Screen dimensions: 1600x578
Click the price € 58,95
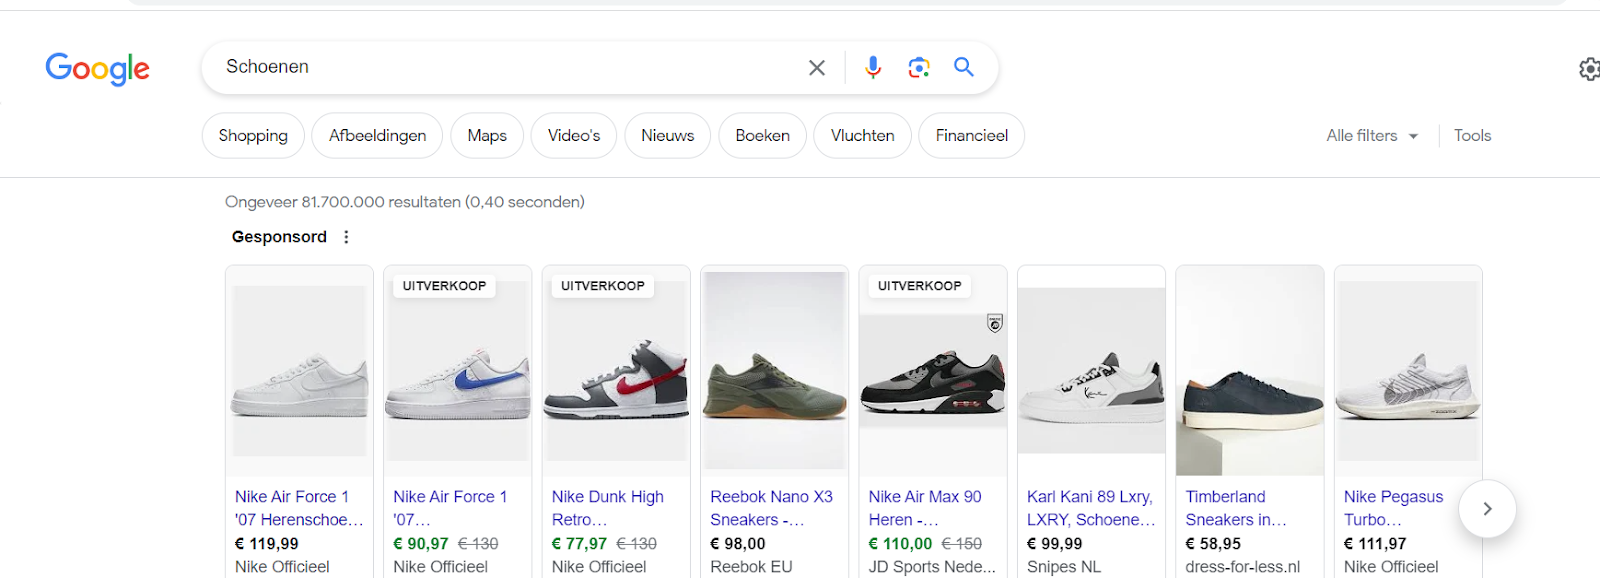[x=1213, y=544]
